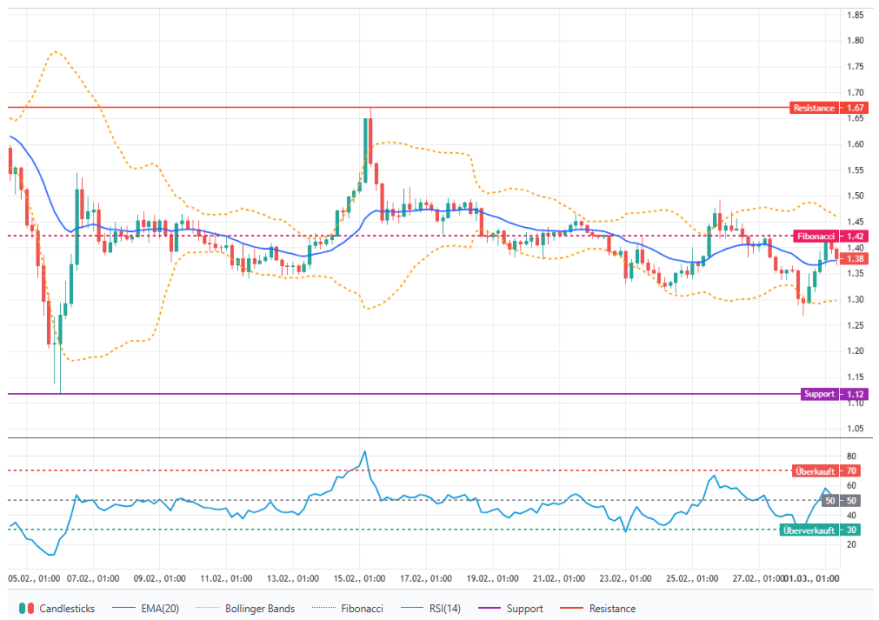
Task: Click the red Resistance 1.67 price tag
Action: (828, 107)
